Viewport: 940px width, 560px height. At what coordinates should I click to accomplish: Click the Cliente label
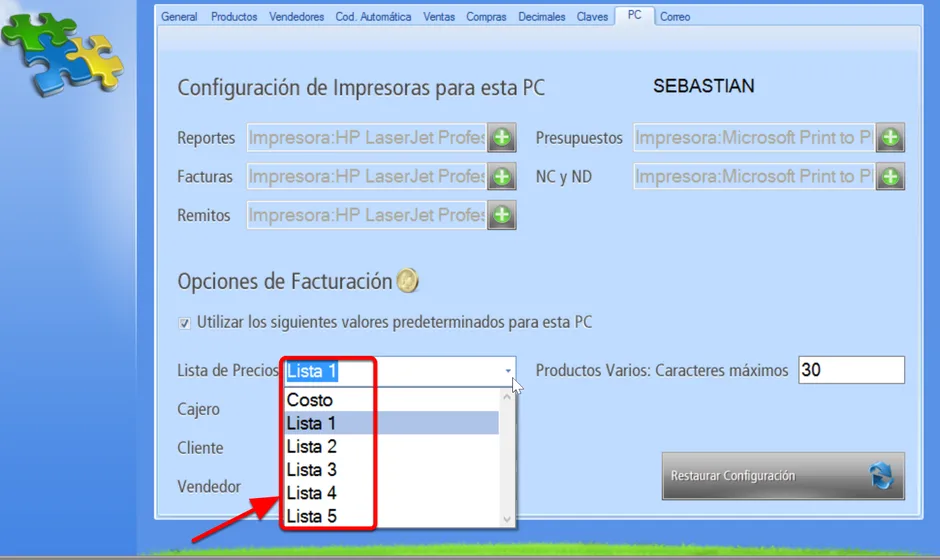200,448
